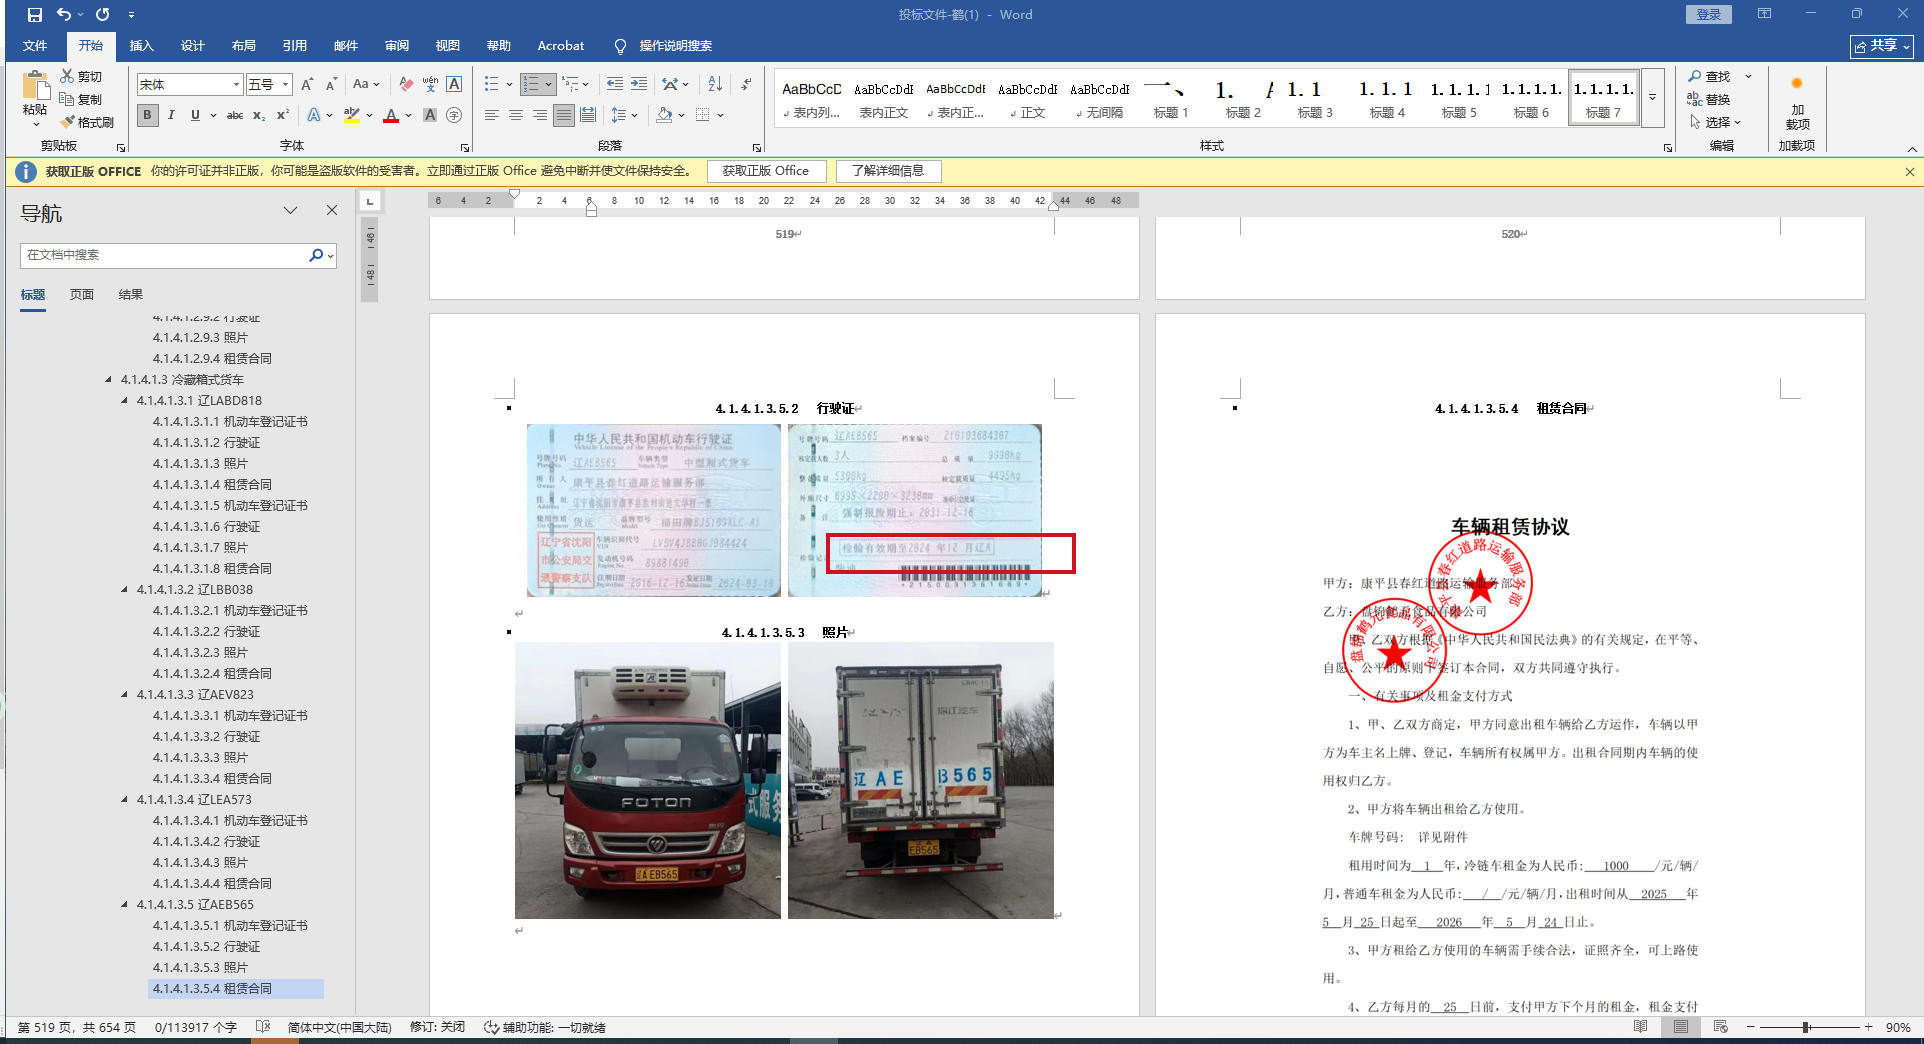Switch to the 布局 ribbon tab
Screen dimensions: 1924x1044
(243, 46)
